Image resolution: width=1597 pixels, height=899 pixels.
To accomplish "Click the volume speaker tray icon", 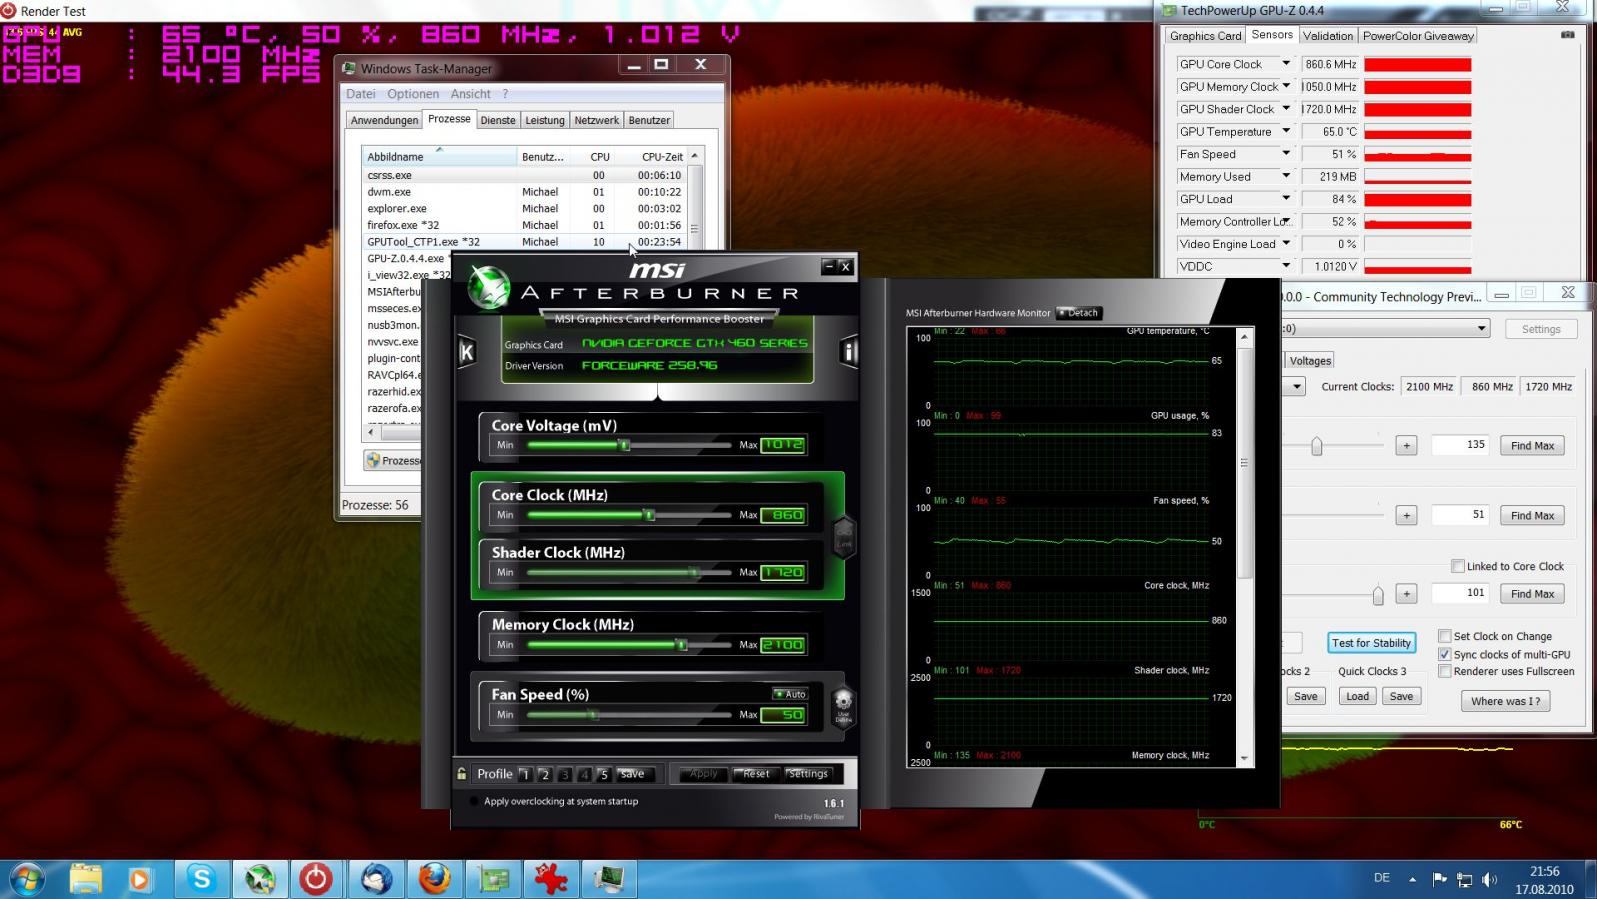I will point(1489,879).
